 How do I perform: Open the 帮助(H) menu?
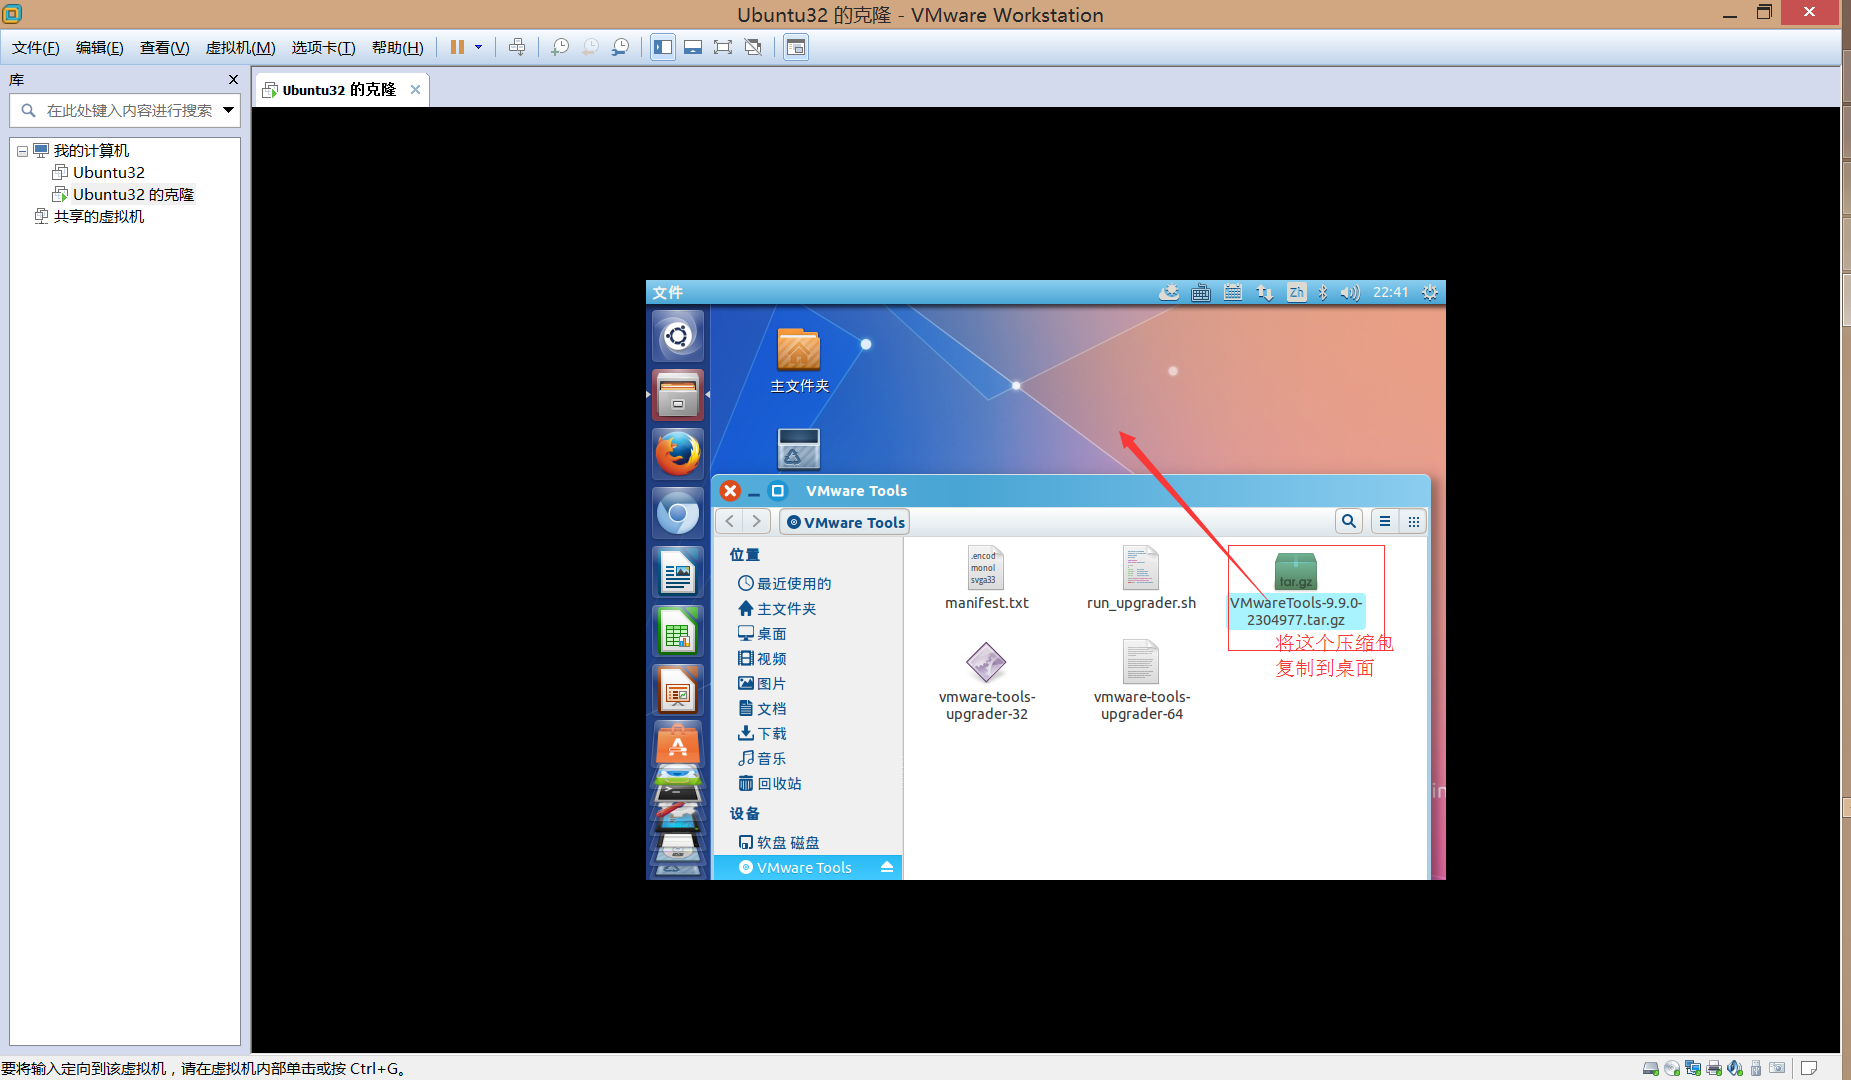coord(397,47)
